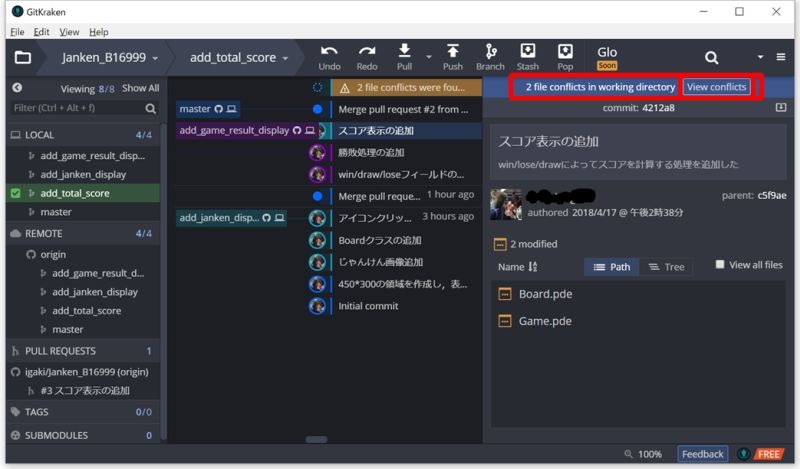The width and height of the screenshot is (800, 469).
Task: Open the Help menu
Action: pos(98,32)
